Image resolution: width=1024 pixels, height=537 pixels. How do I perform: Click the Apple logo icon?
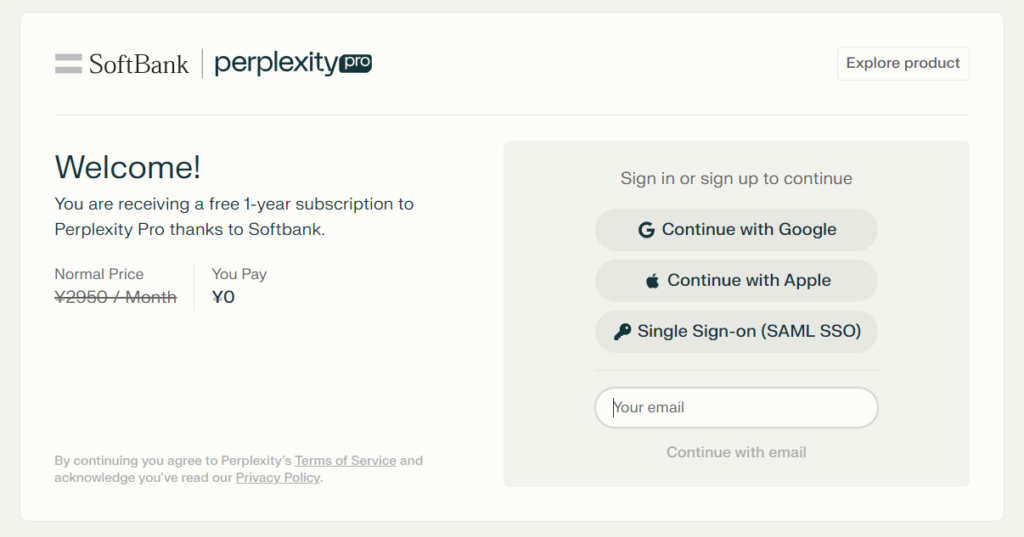[x=652, y=281]
